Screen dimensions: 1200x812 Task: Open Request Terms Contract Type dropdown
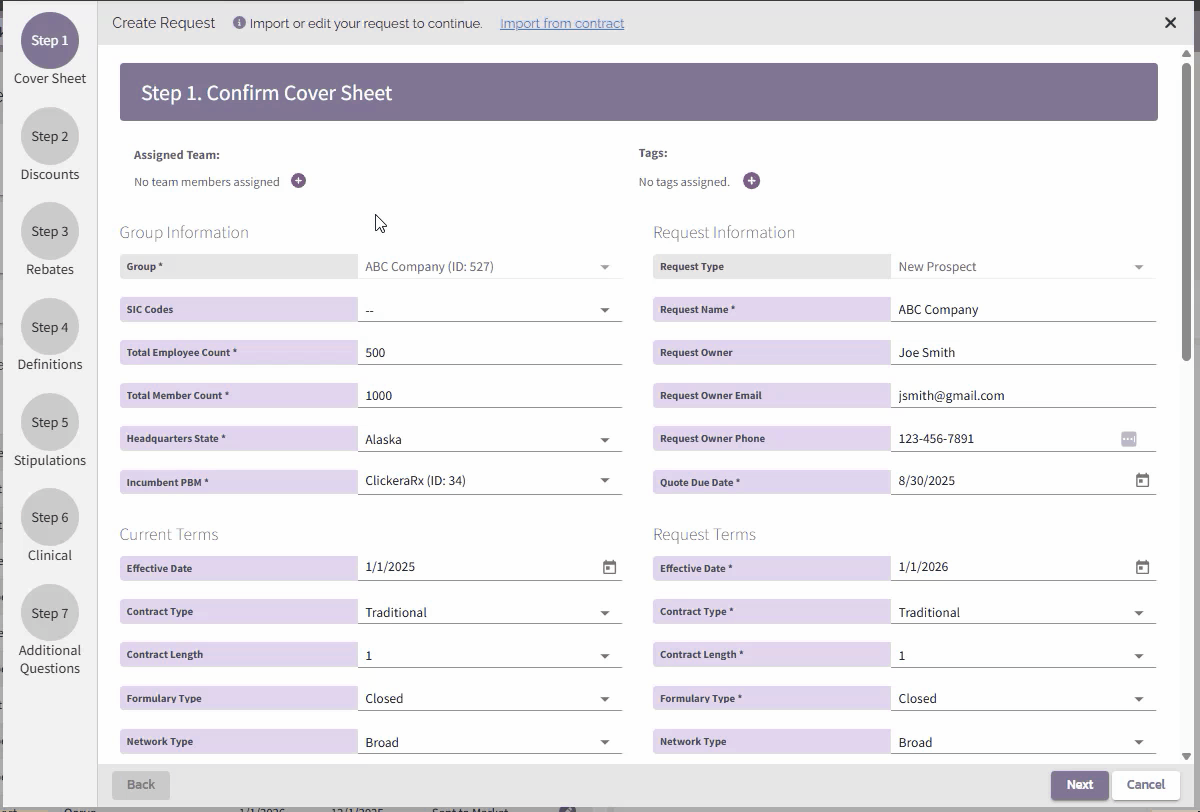[1138, 613]
